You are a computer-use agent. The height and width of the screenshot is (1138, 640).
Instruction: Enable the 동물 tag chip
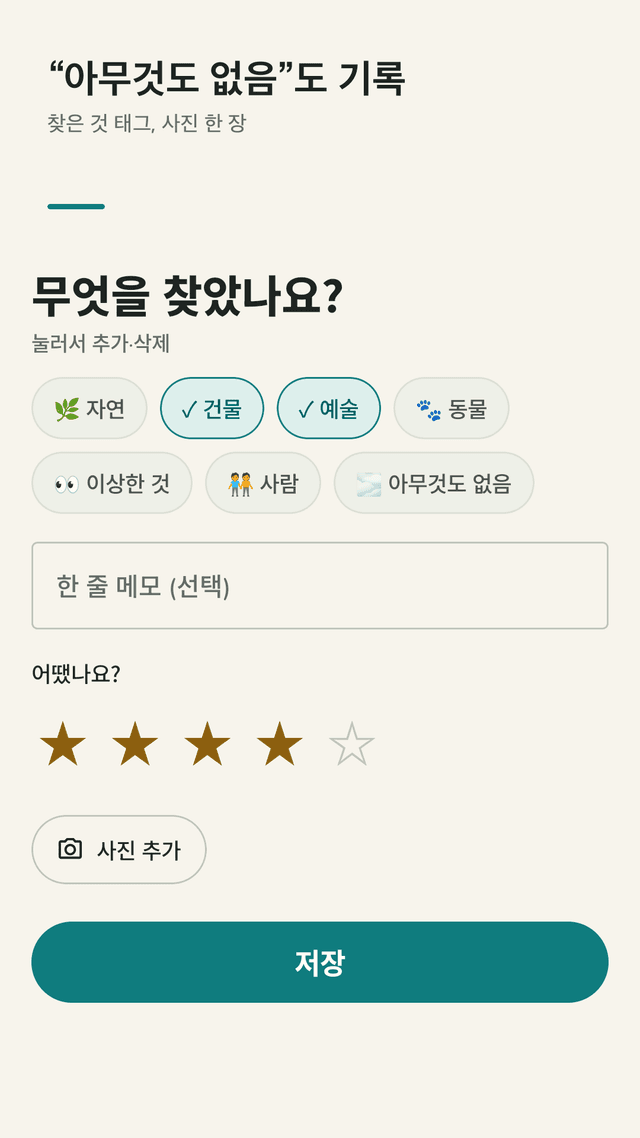coord(451,408)
